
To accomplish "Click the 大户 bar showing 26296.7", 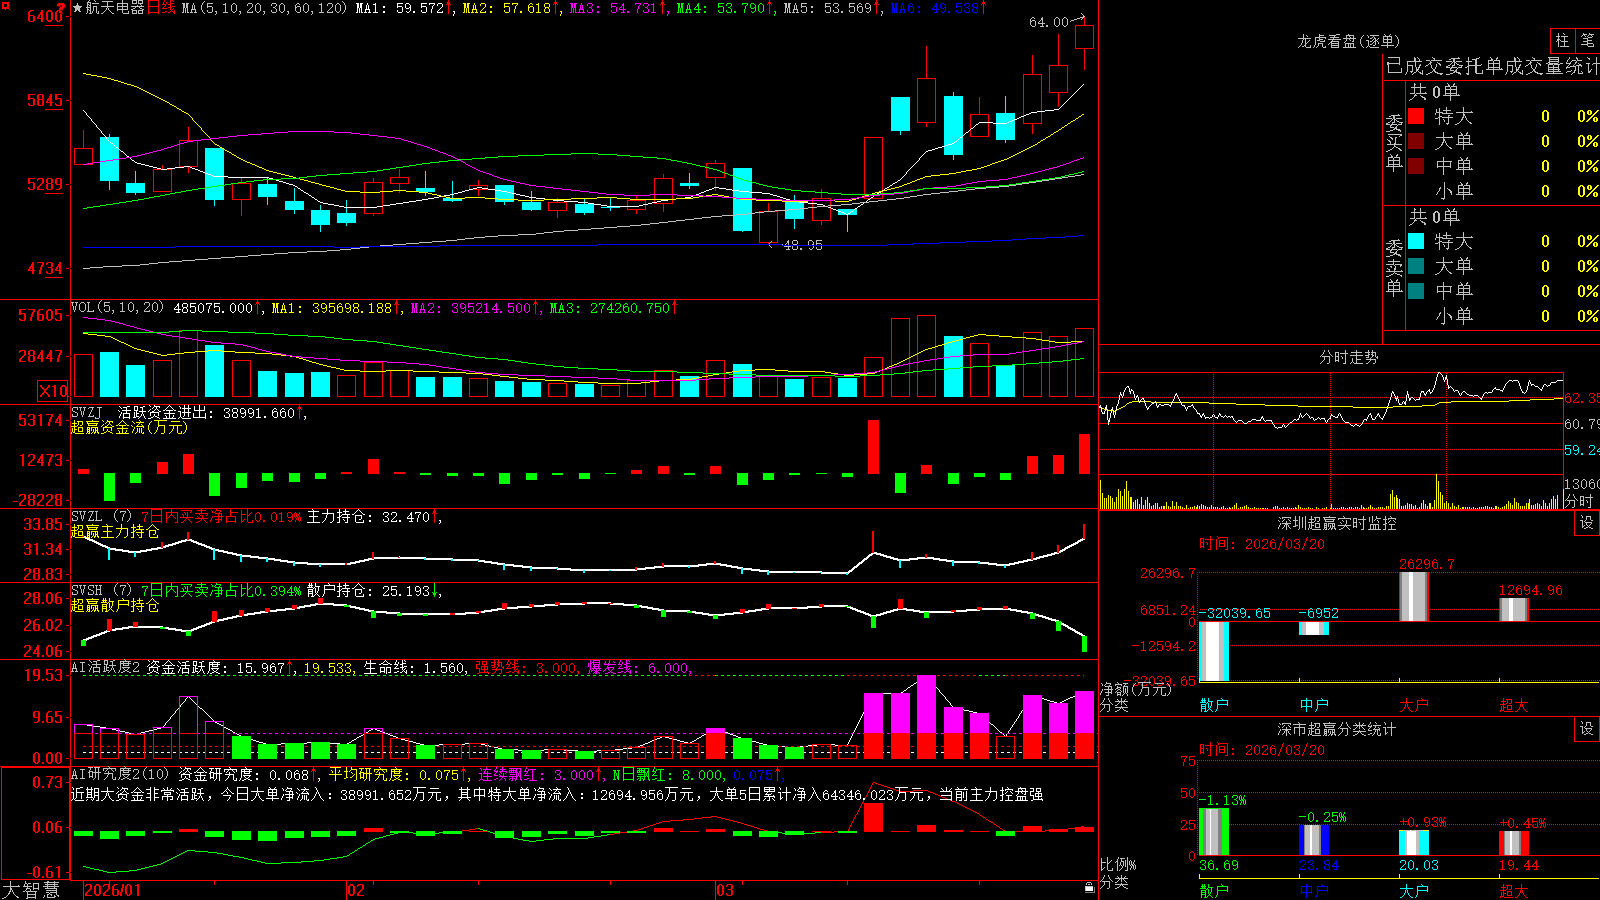I will pyautogui.click(x=1413, y=596).
